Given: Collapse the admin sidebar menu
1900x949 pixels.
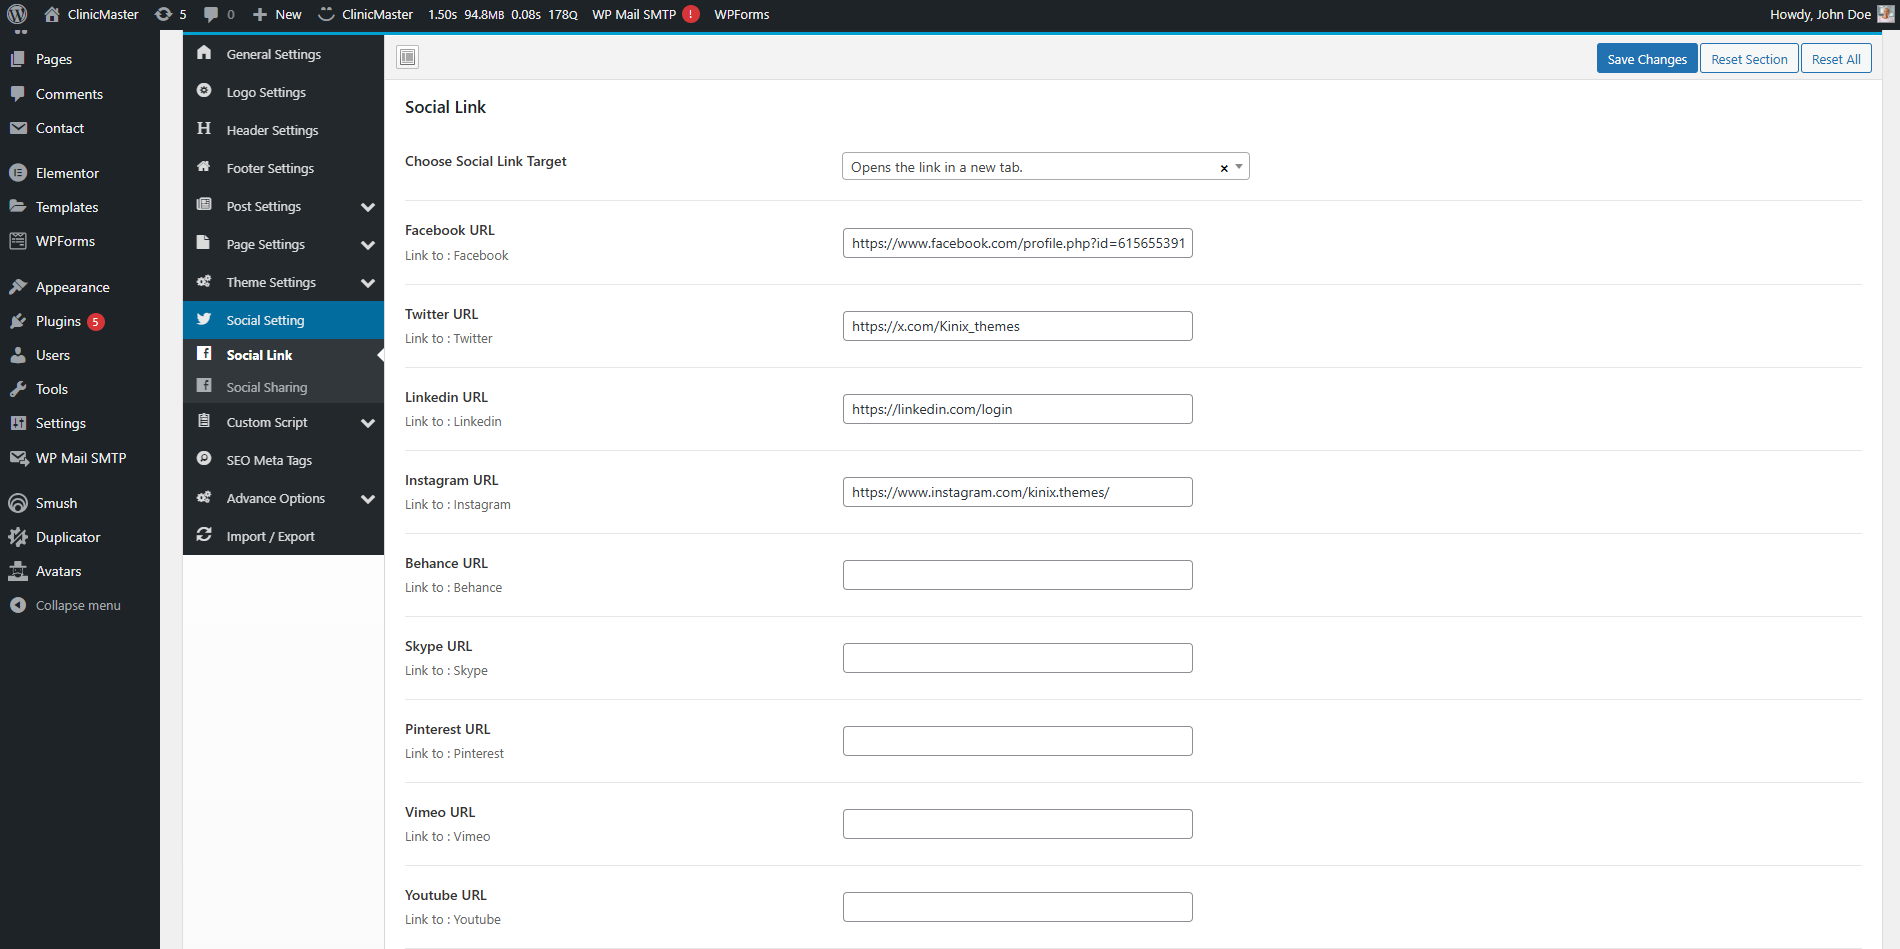Looking at the screenshot, I should click(x=77, y=605).
